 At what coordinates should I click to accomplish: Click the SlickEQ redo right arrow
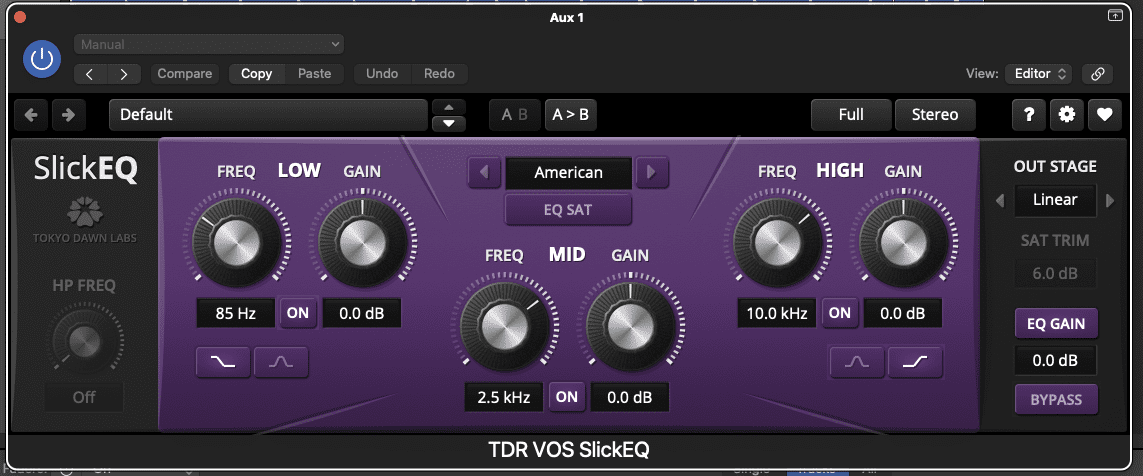click(69, 114)
